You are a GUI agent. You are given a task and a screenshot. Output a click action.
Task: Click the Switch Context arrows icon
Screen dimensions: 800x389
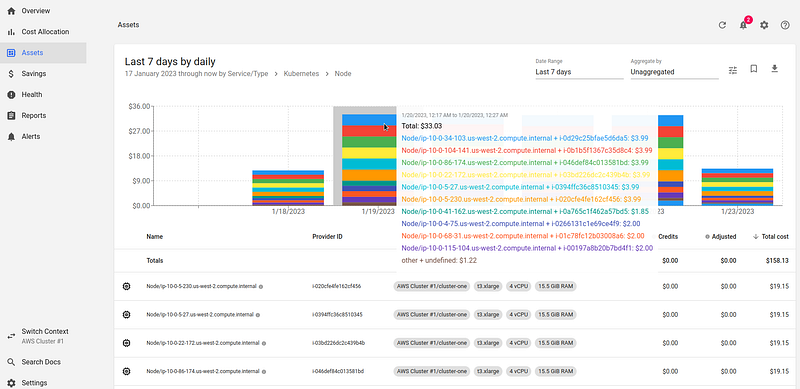coord(11,336)
